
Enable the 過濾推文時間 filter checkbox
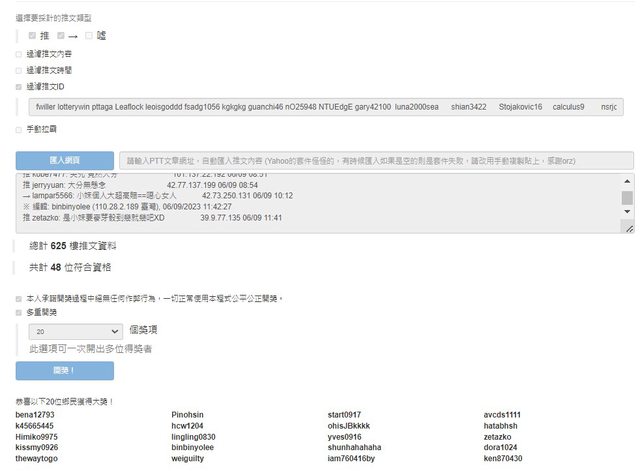18,70
